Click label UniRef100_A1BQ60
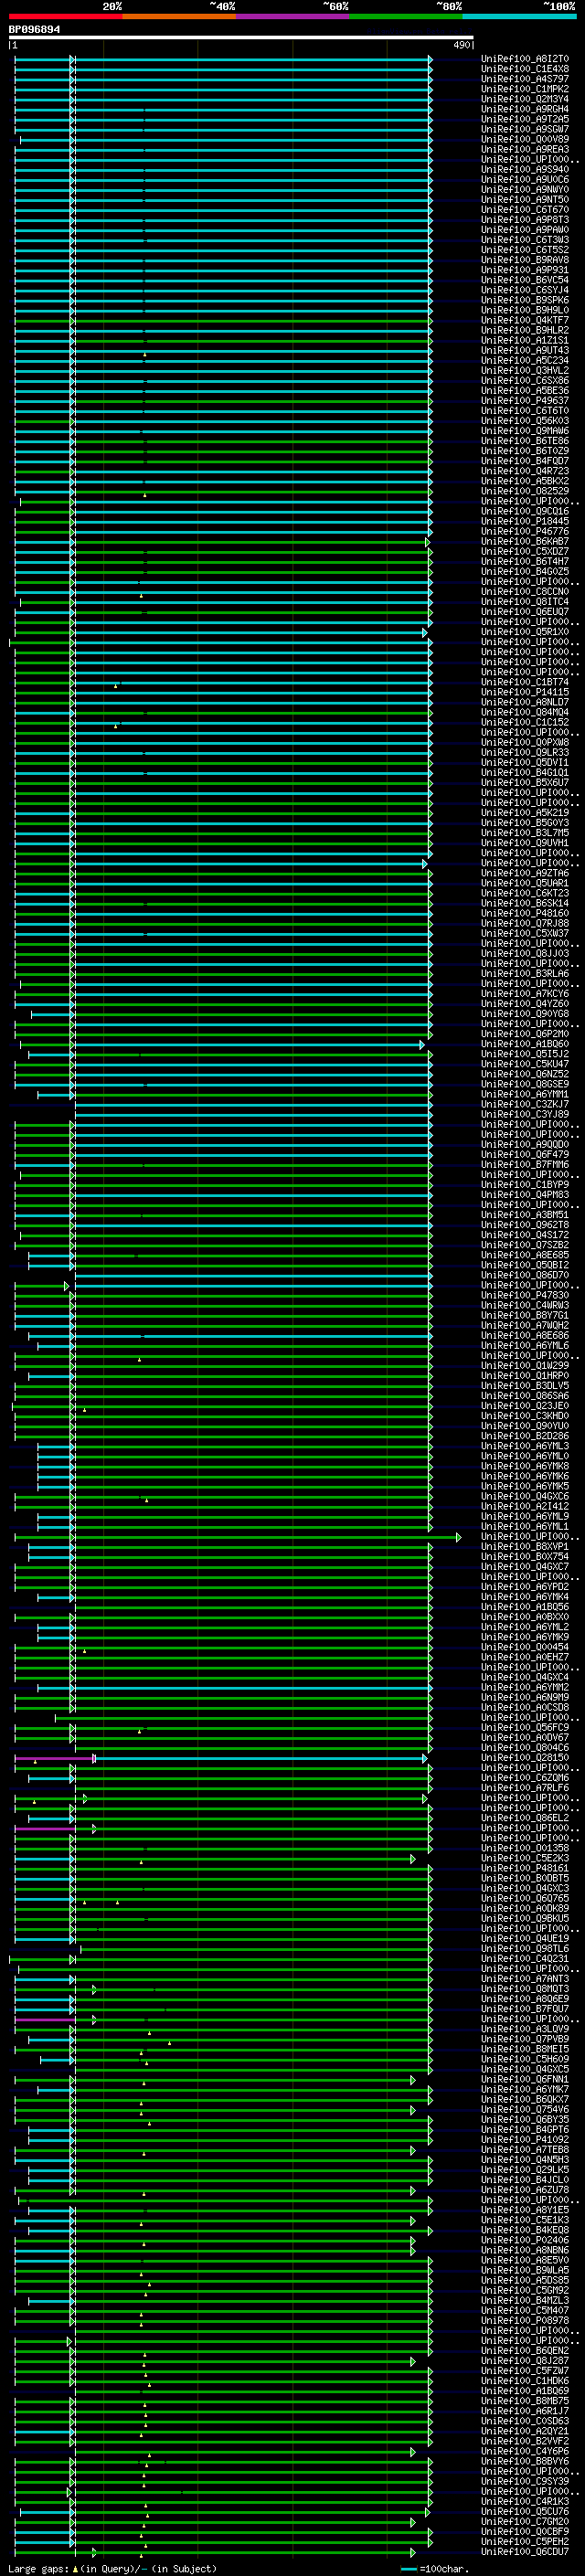Image resolution: width=585 pixels, height=2576 pixels. tap(525, 1044)
